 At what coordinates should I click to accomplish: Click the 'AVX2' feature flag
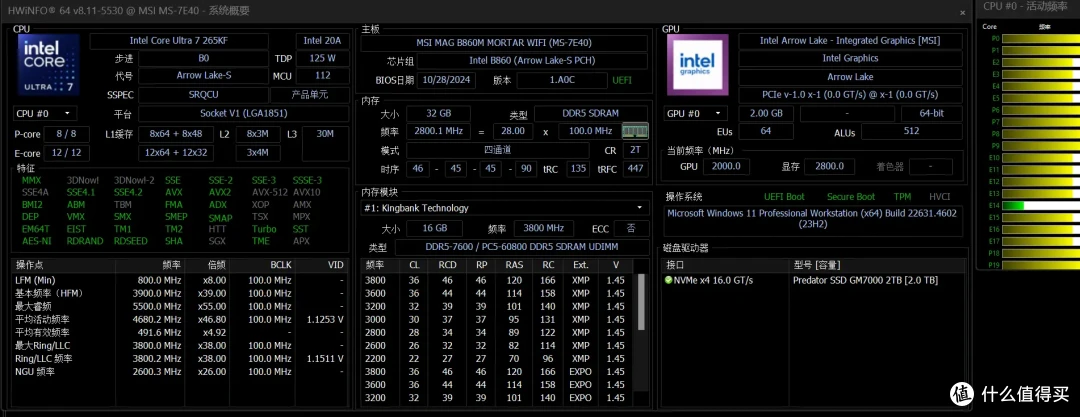coord(220,192)
